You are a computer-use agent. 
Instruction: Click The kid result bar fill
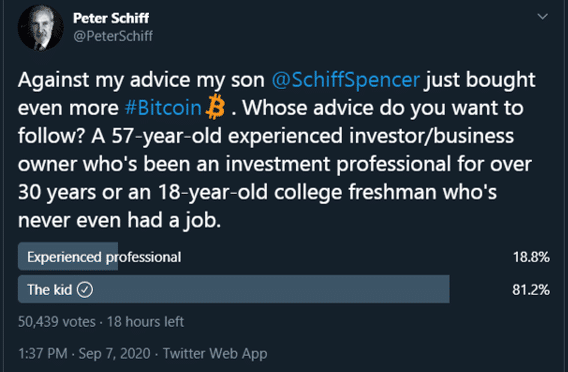click(234, 289)
